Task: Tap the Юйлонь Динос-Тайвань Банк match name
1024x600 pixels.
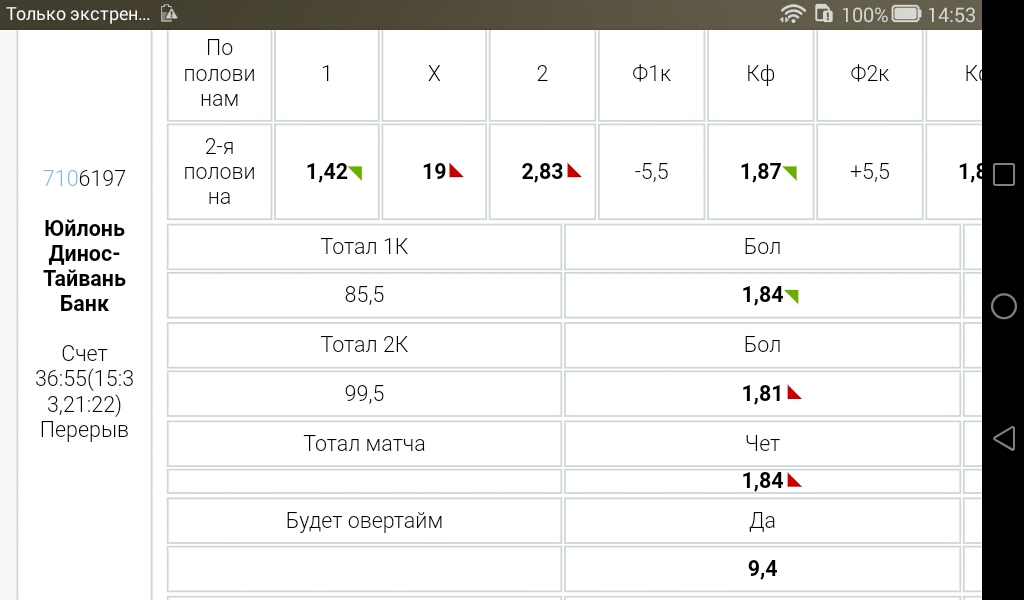Action: [x=84, y=266]
